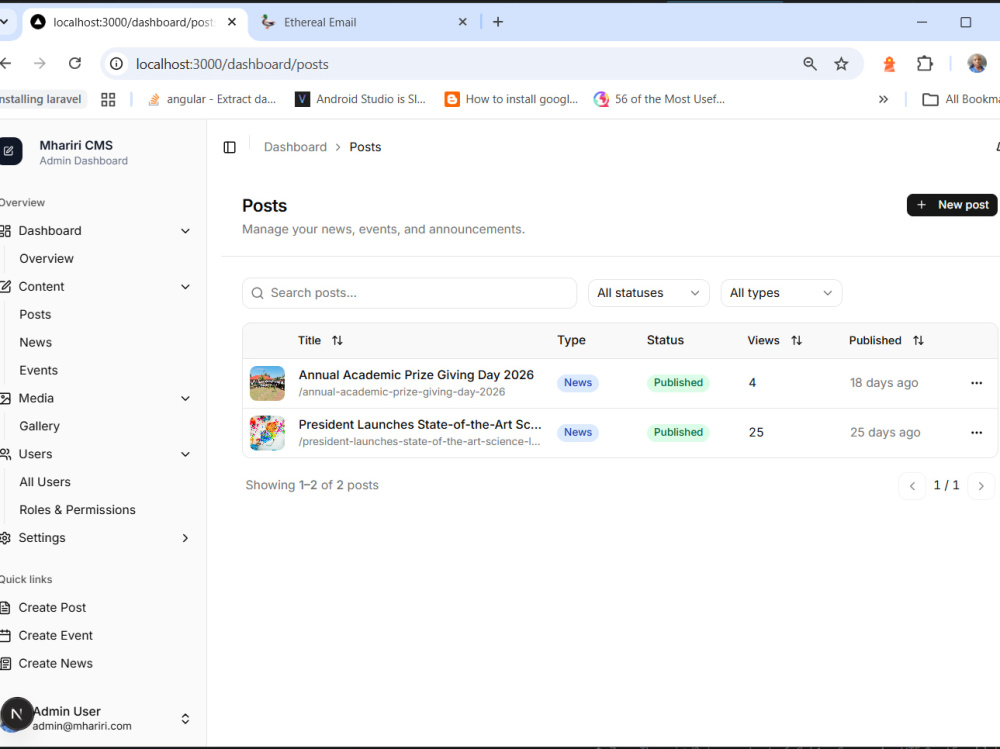Show more bookmarks overflow chevron
1000x749 pixels.
tap(883, 100)
